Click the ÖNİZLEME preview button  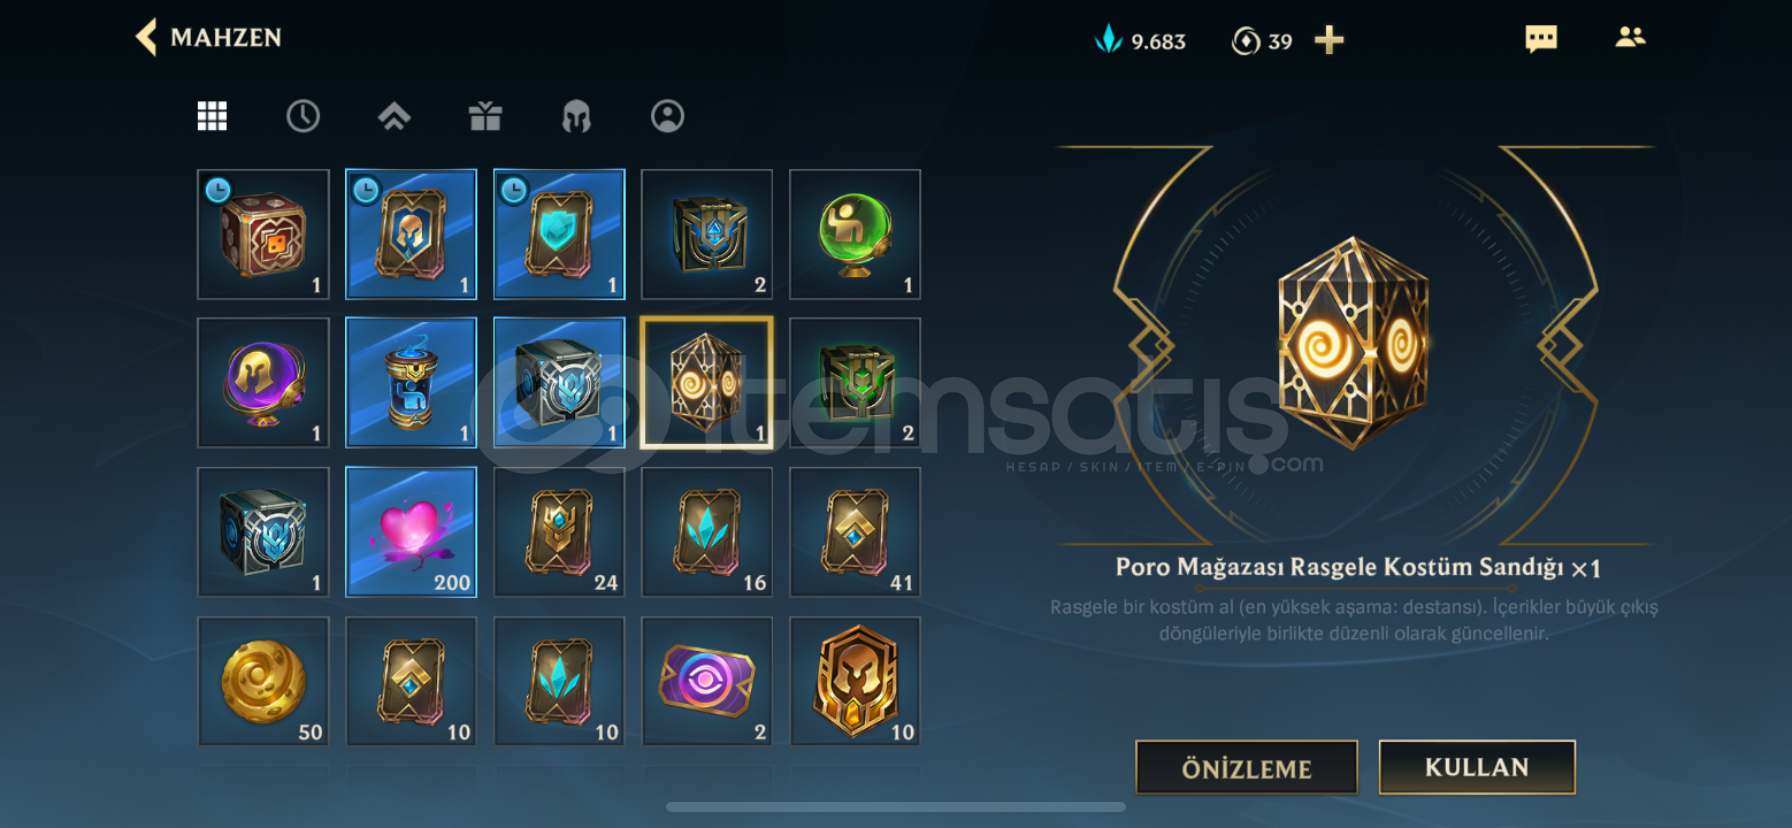(1246, 768)
